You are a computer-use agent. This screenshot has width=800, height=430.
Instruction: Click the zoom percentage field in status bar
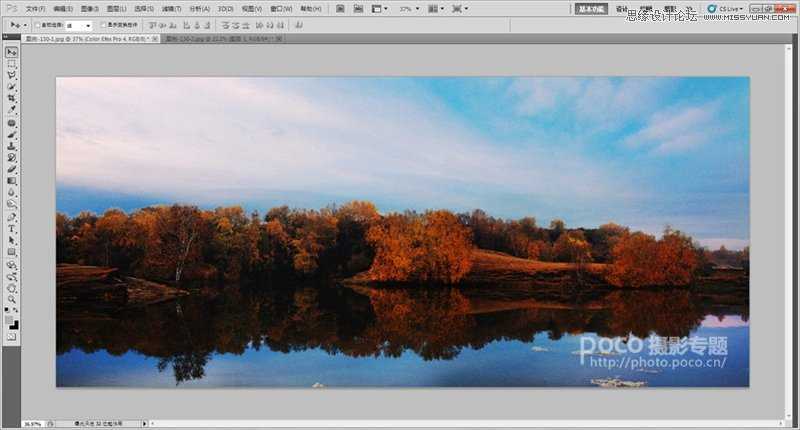[33, 423]
